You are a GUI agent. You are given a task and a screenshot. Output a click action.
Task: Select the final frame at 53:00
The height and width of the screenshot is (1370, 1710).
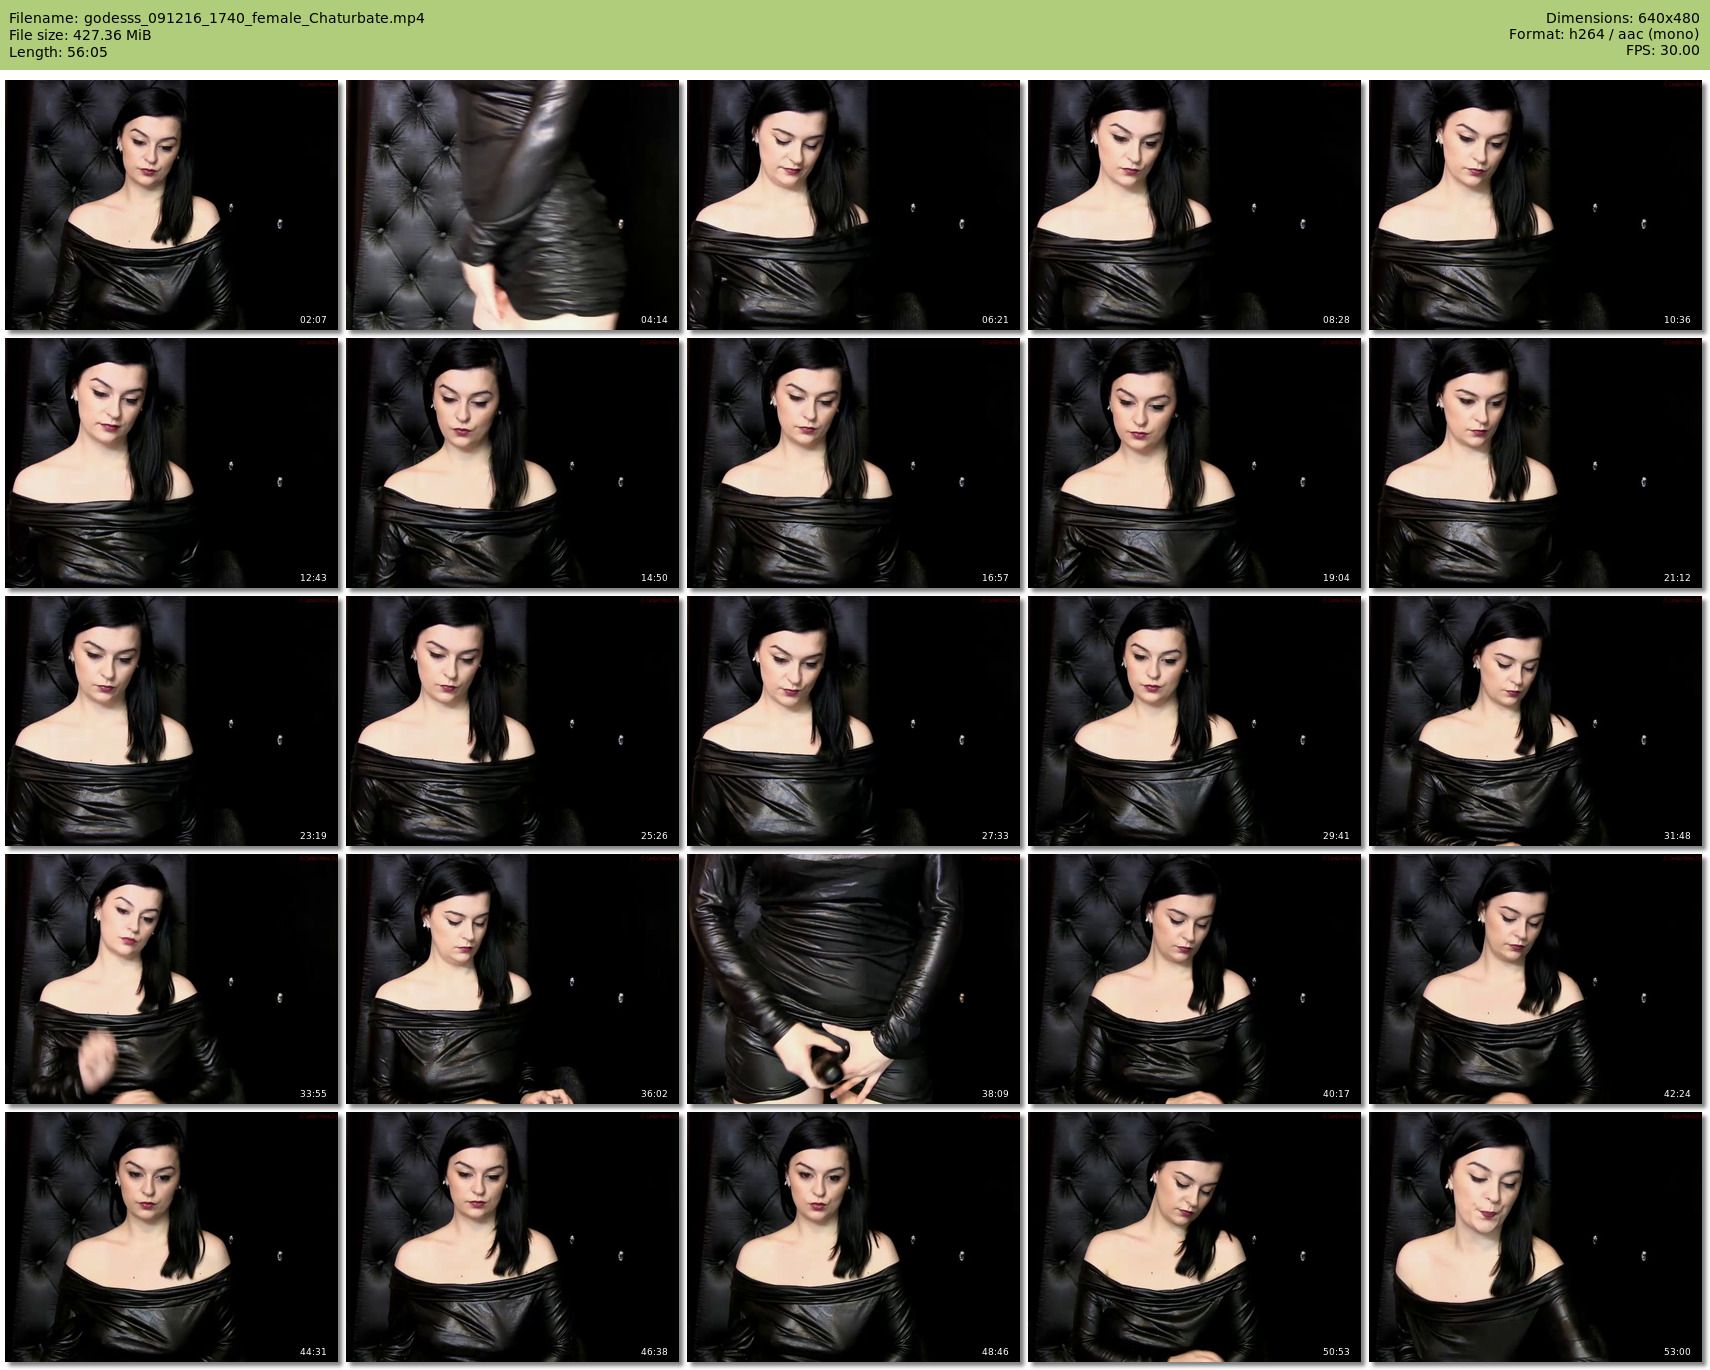tap(1535, 1237)
